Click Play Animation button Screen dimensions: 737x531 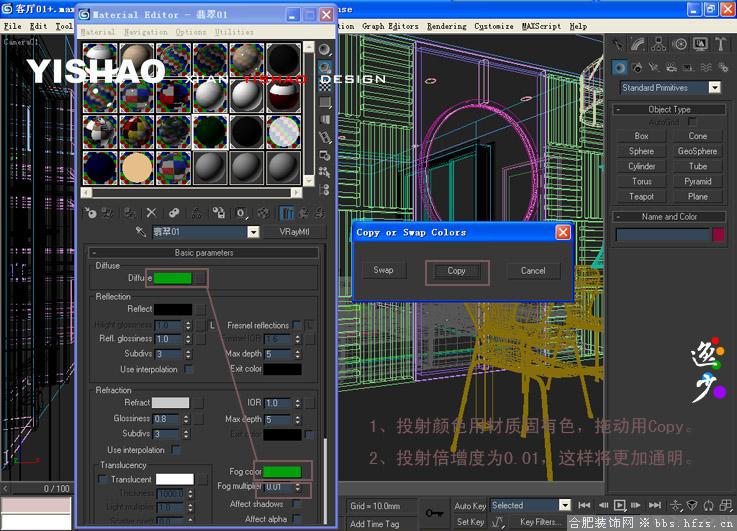pyautogui.click(x=619, y=505)
